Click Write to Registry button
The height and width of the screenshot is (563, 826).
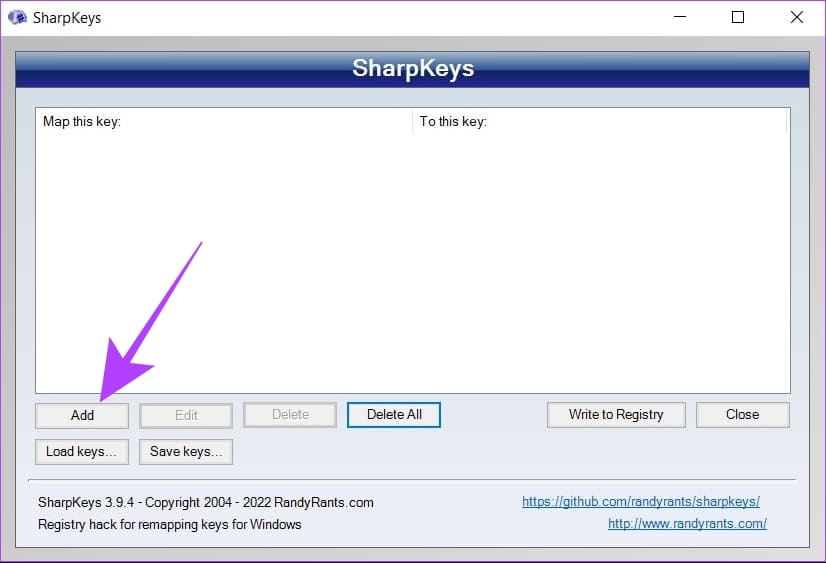pyautogui.click(x=616, y=415)
